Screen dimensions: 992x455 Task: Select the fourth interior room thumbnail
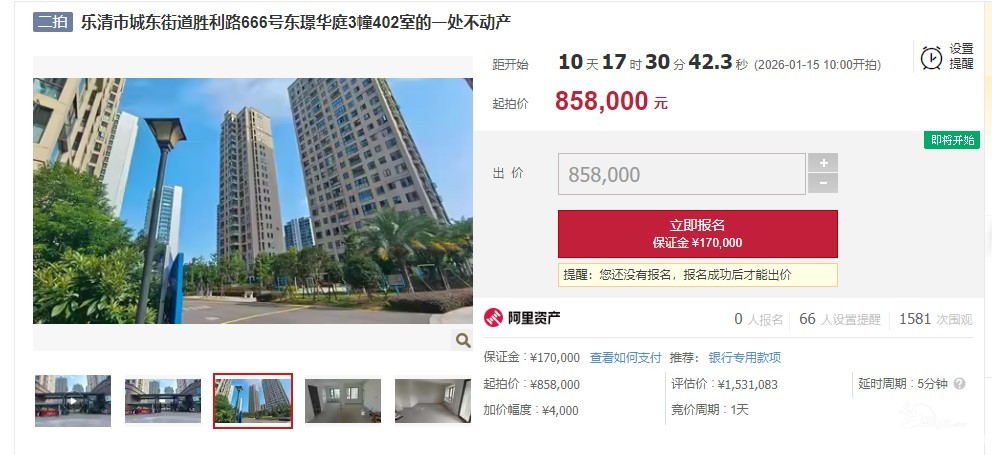[x=343, y=401]
